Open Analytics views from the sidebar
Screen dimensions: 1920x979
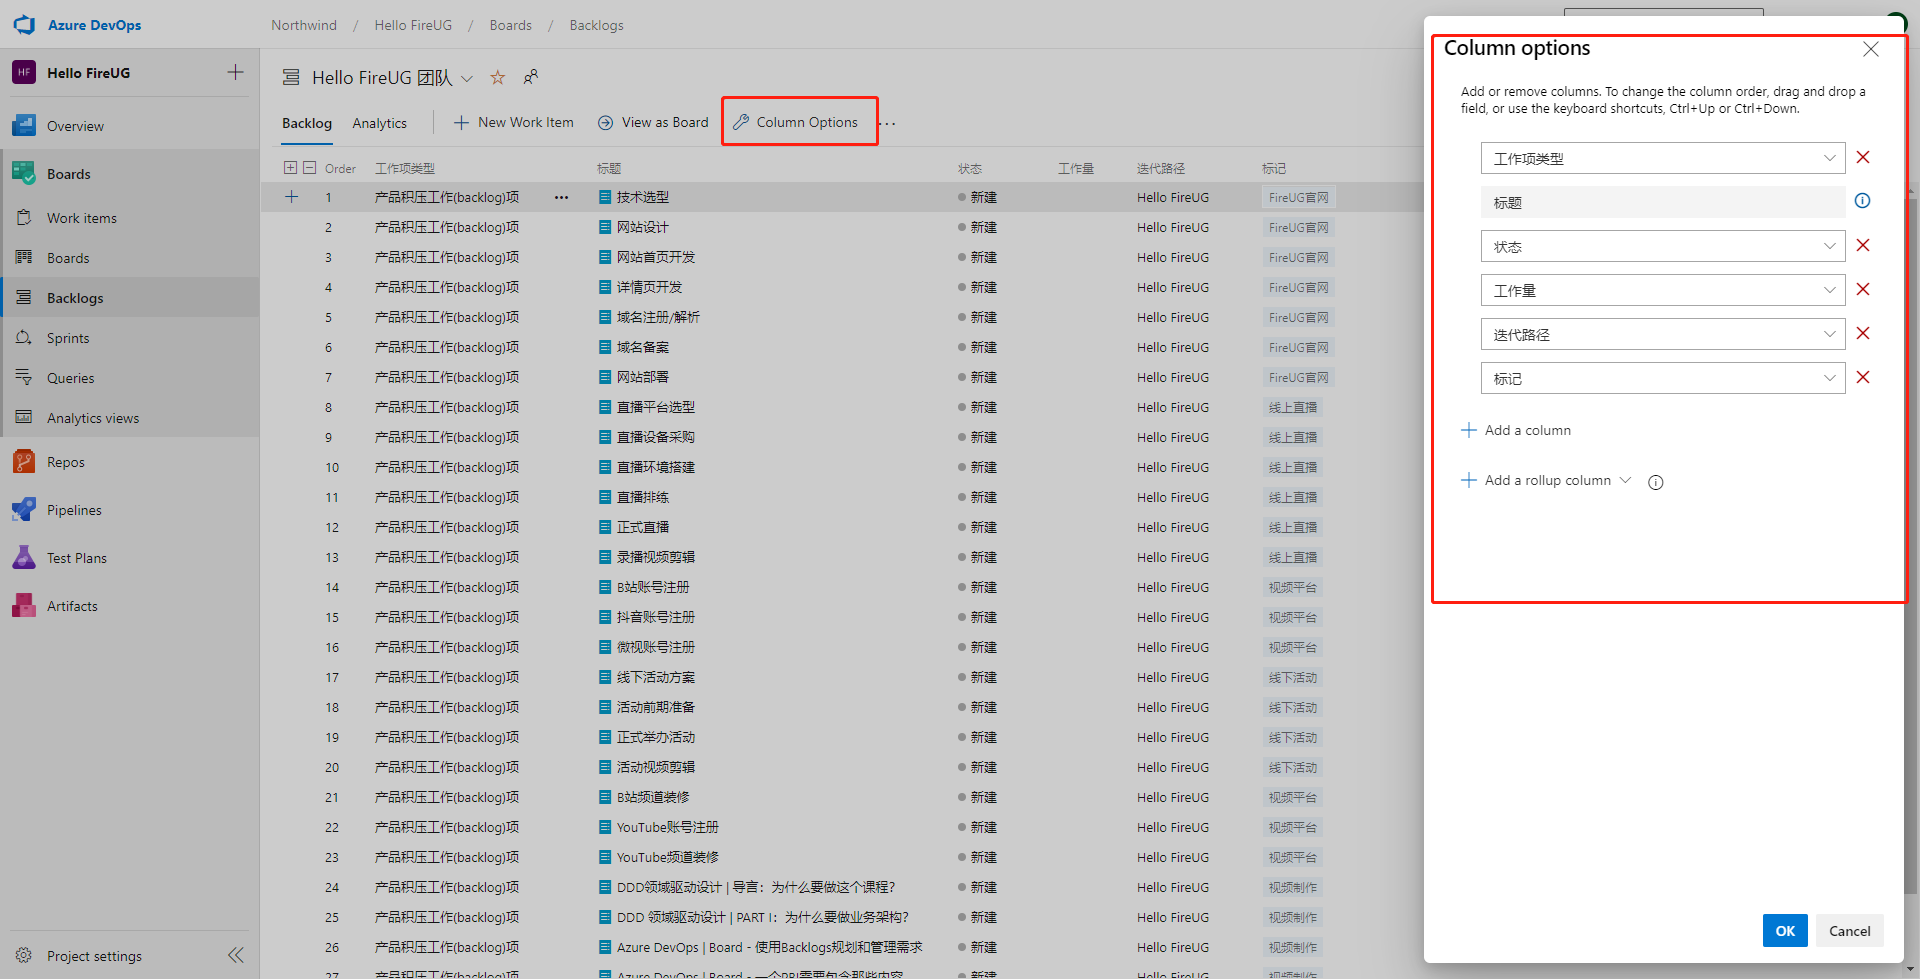91,417
